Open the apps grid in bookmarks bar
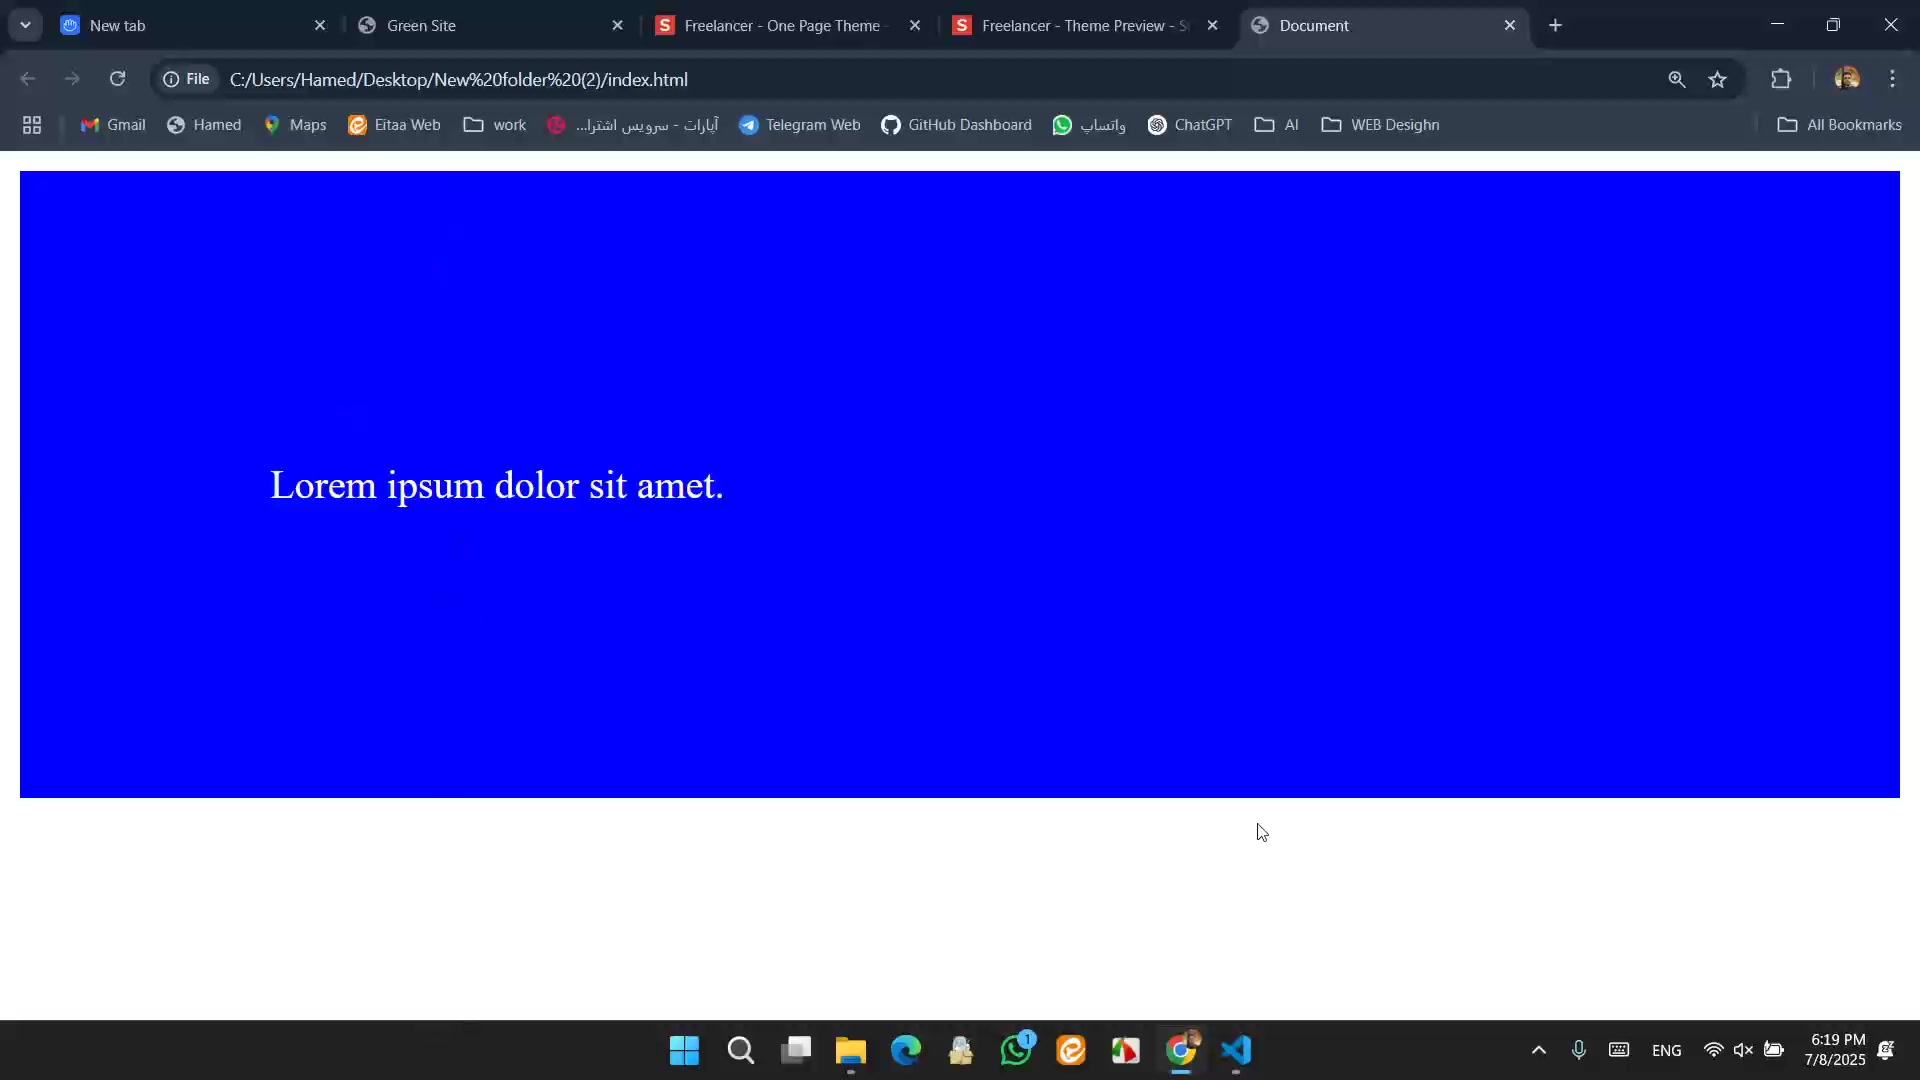The height and width of the screenshot is (1080, 1920). point(32,125)
